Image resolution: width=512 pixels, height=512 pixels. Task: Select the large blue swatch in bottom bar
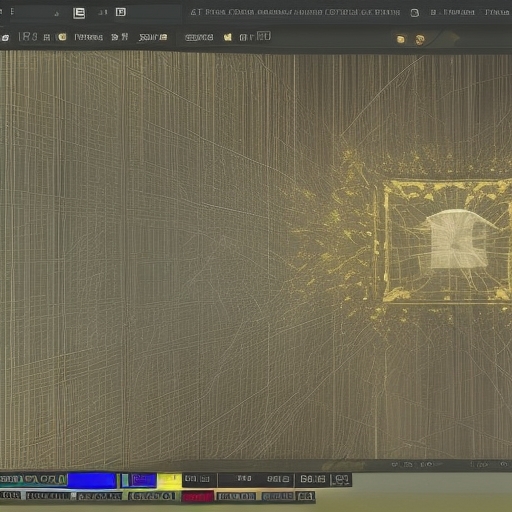(92, 480)
